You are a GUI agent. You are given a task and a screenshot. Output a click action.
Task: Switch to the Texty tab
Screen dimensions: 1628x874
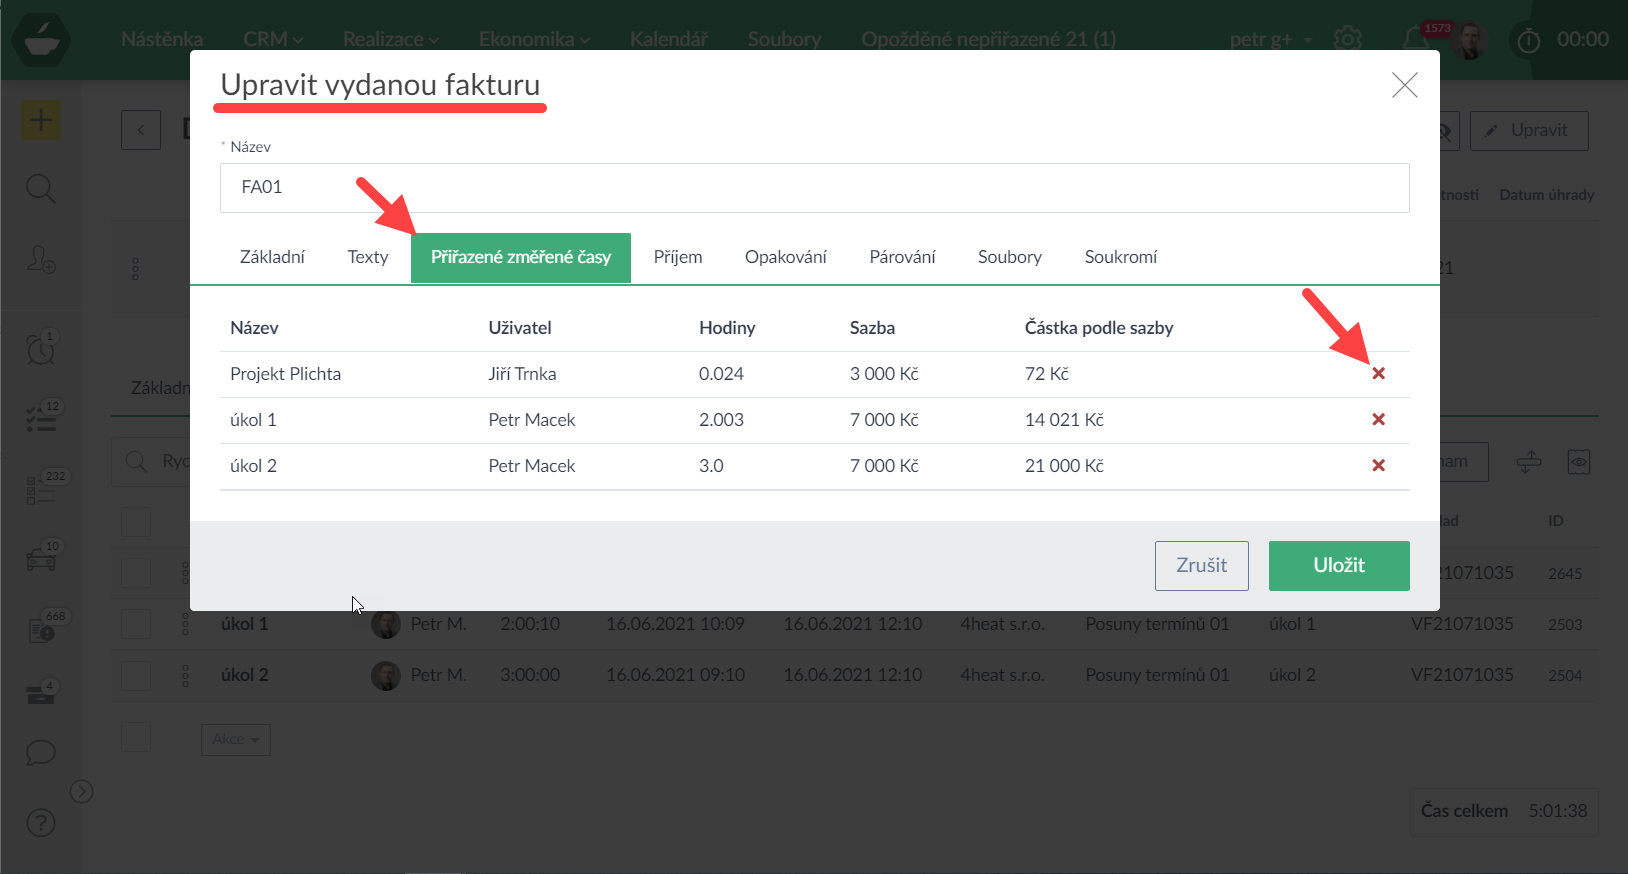[367, 257]
